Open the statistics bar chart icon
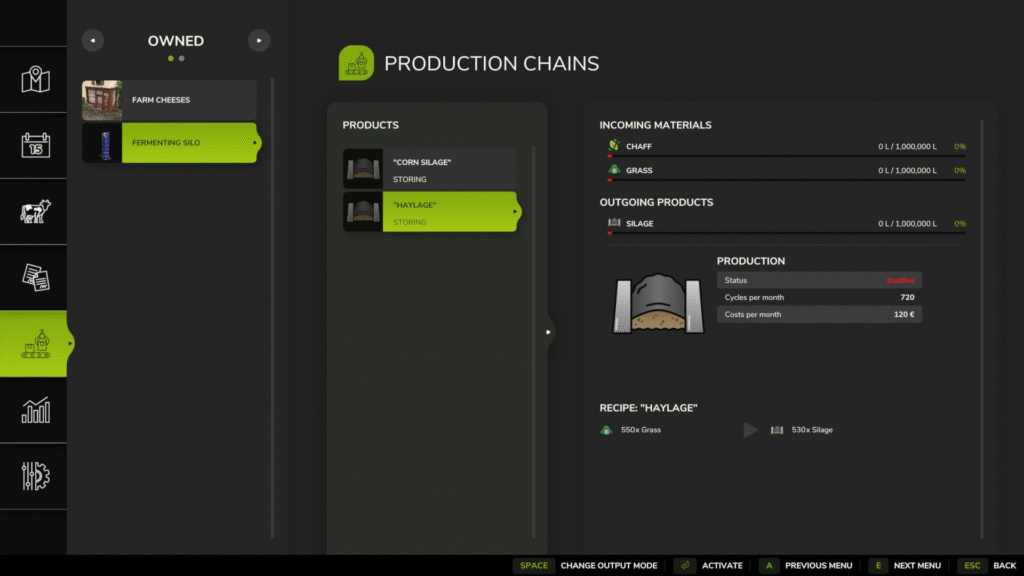The width and height of the screenshot is (1024, 576). 35,410
